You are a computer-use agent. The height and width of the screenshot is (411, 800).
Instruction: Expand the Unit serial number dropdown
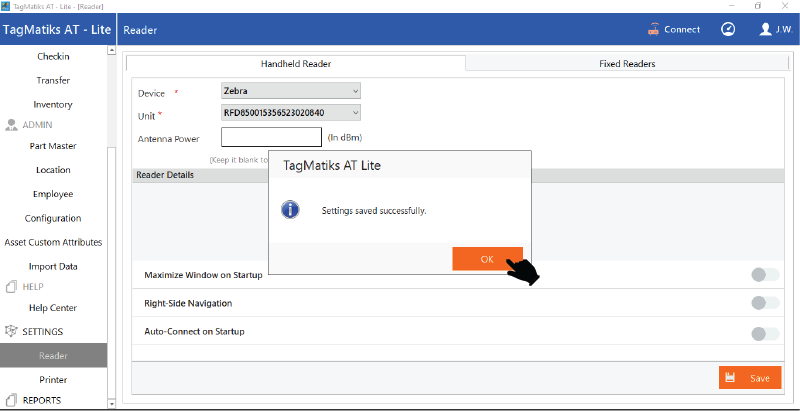(290, 113)
